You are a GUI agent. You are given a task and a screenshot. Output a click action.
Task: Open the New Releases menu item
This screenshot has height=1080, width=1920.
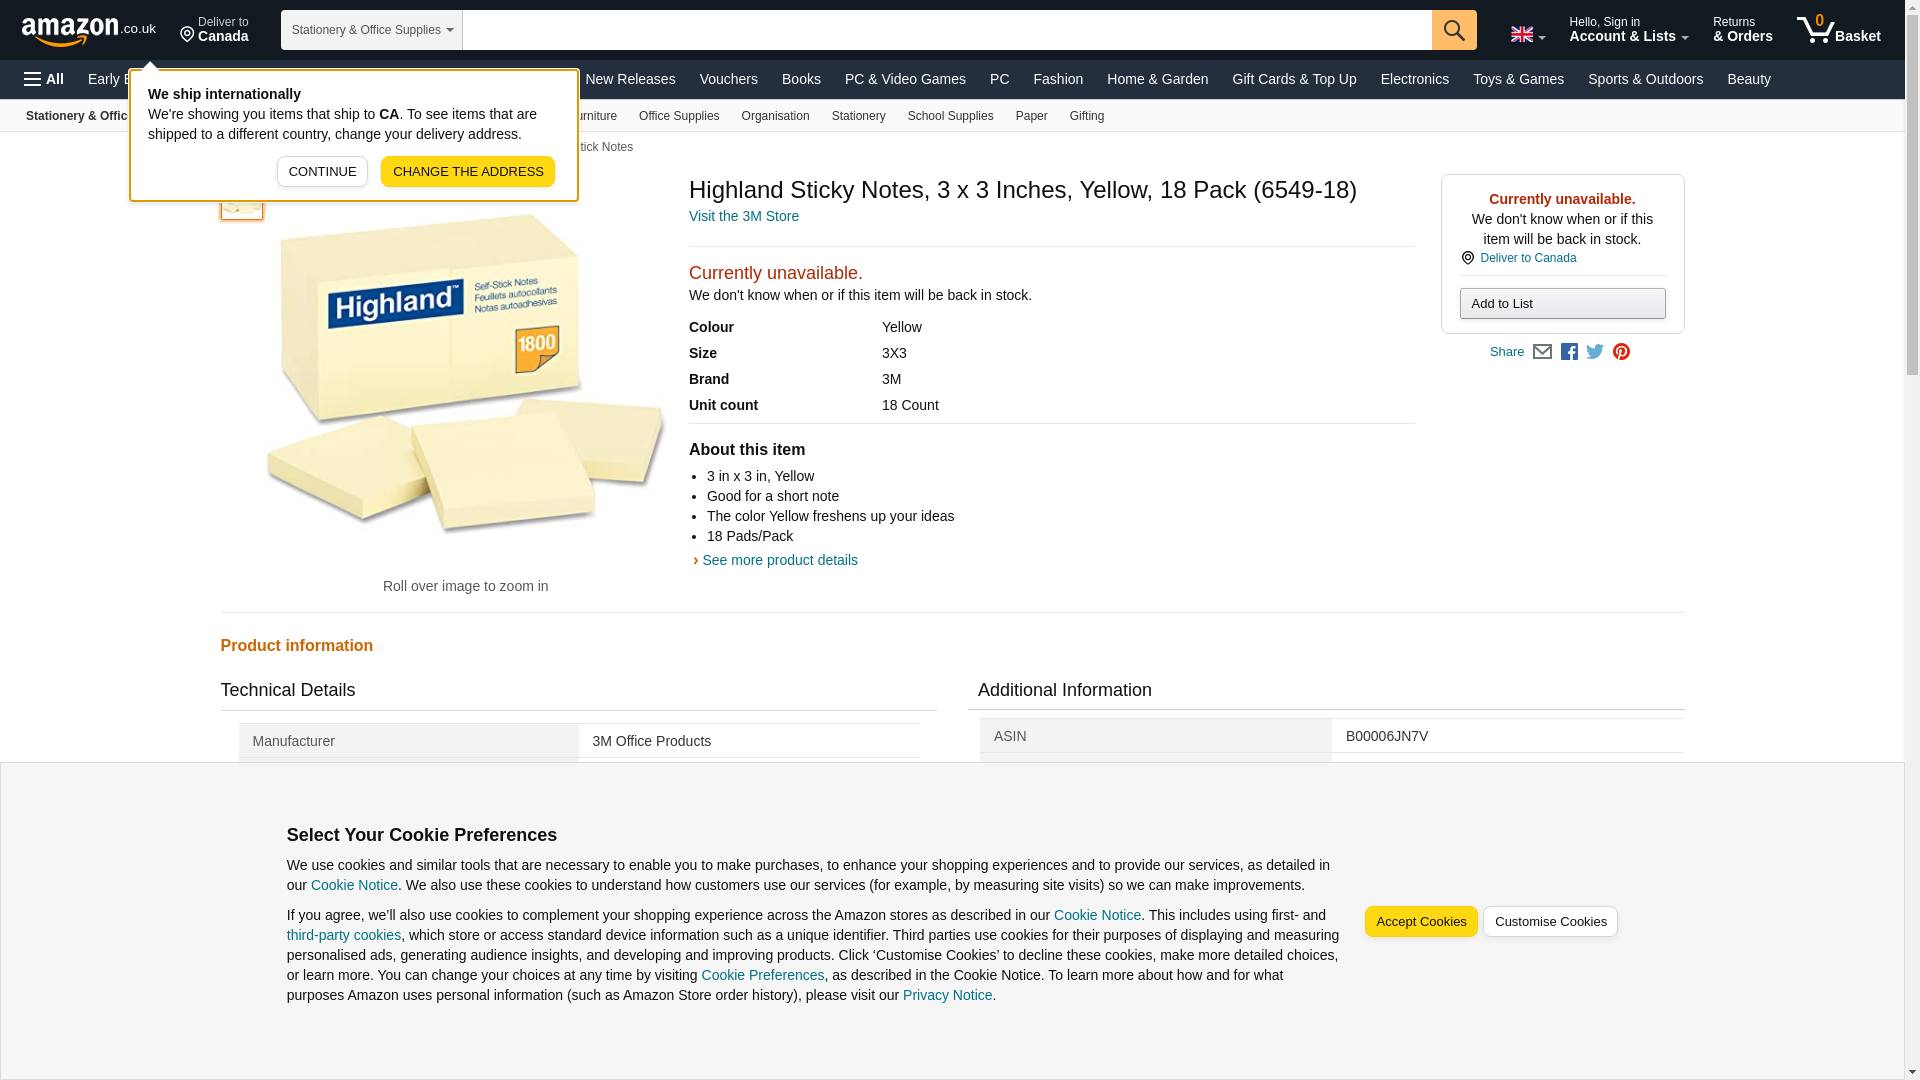pyautogui.click(x=629, y=79)
